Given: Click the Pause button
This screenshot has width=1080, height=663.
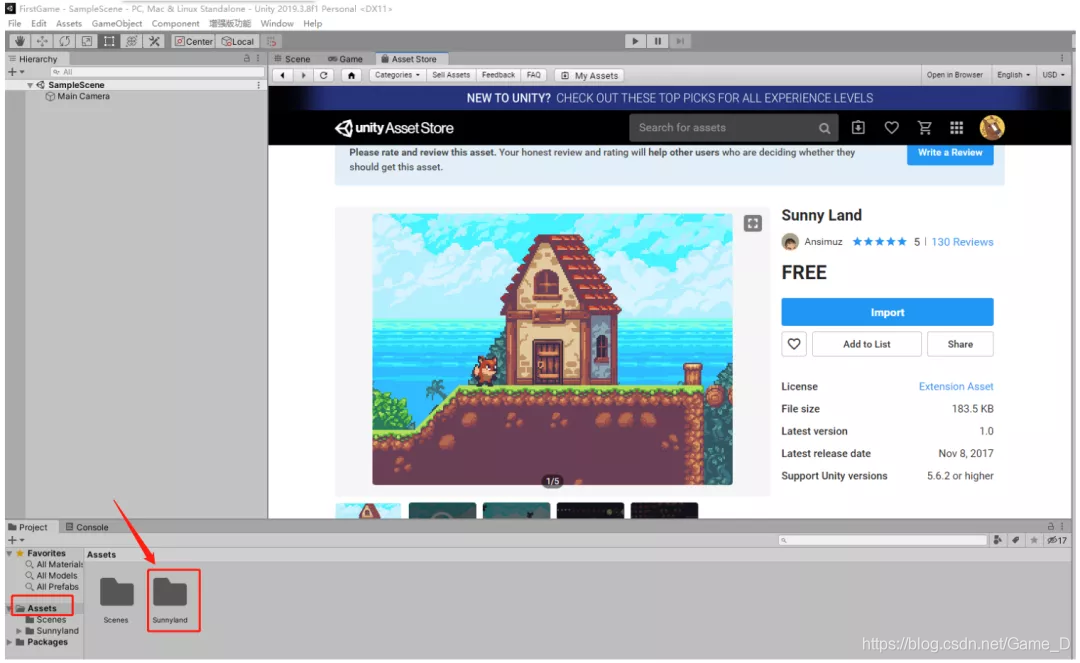Looking at the screenshot, I should pyautogui.click(x=658, y=41).
